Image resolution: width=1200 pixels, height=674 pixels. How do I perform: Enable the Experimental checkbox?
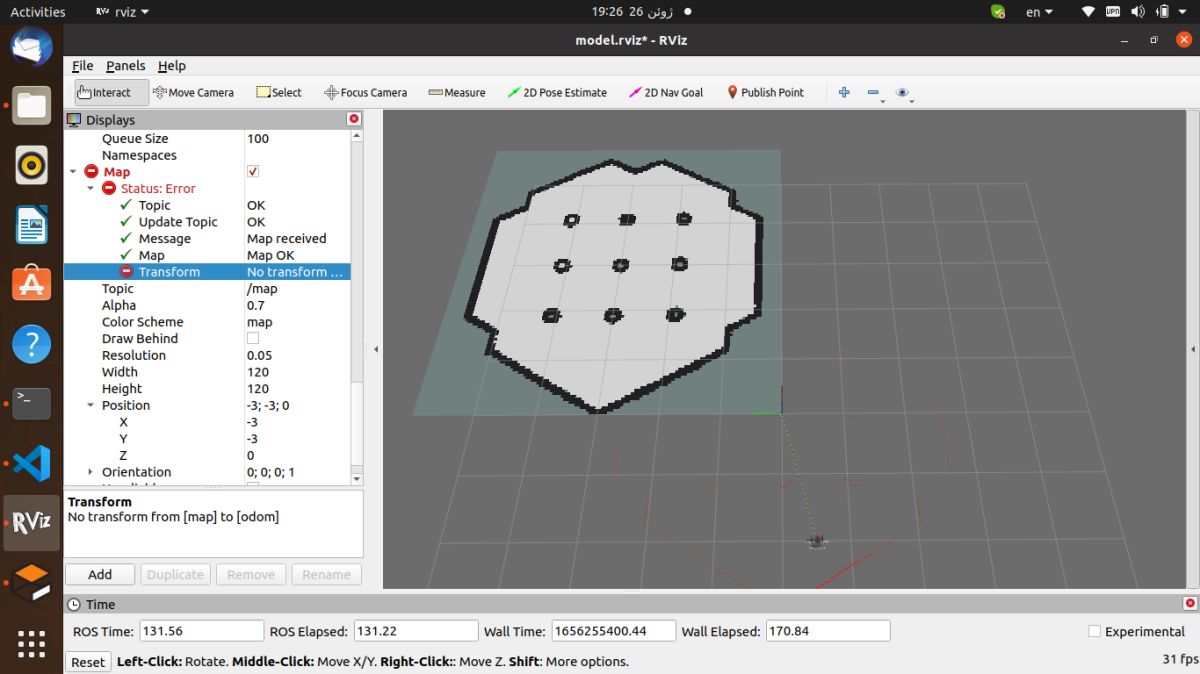click(1094, 631)
